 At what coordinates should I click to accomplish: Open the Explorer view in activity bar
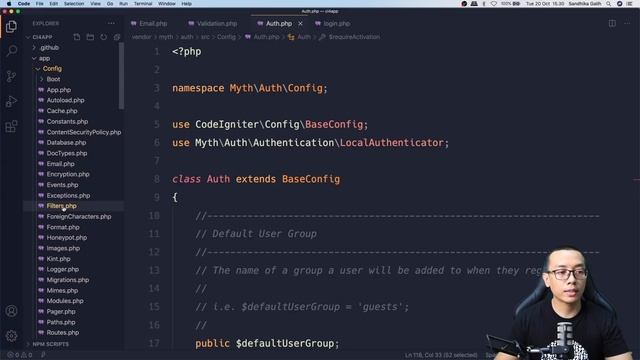click(11, 27)
